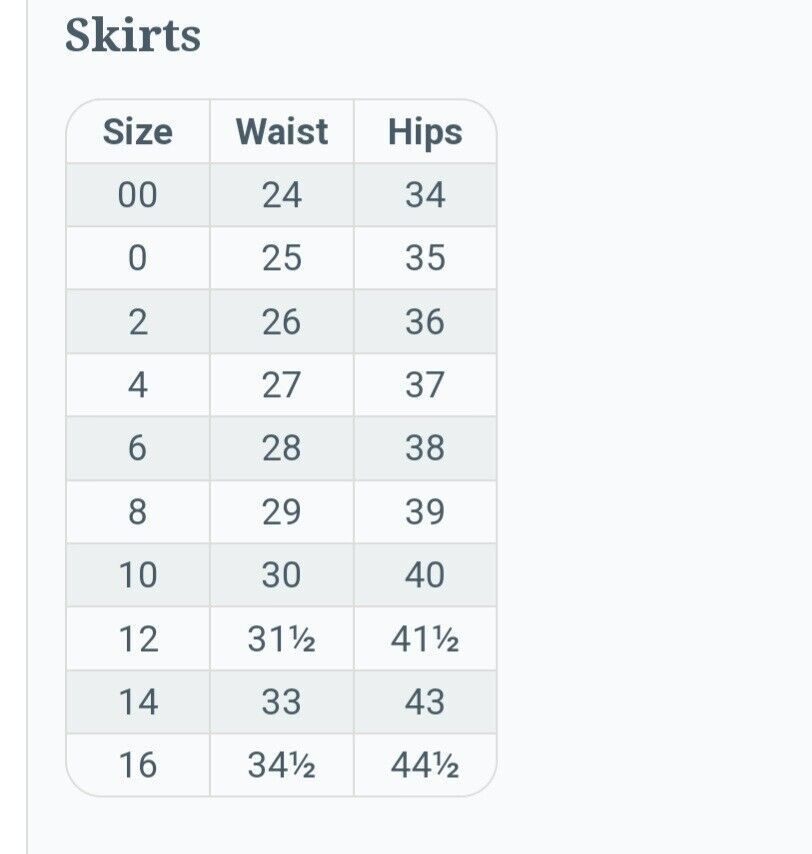Select the Waist column header
Image resolution: width=812 pixels, height=854 pixels.
tap(282, 131)
